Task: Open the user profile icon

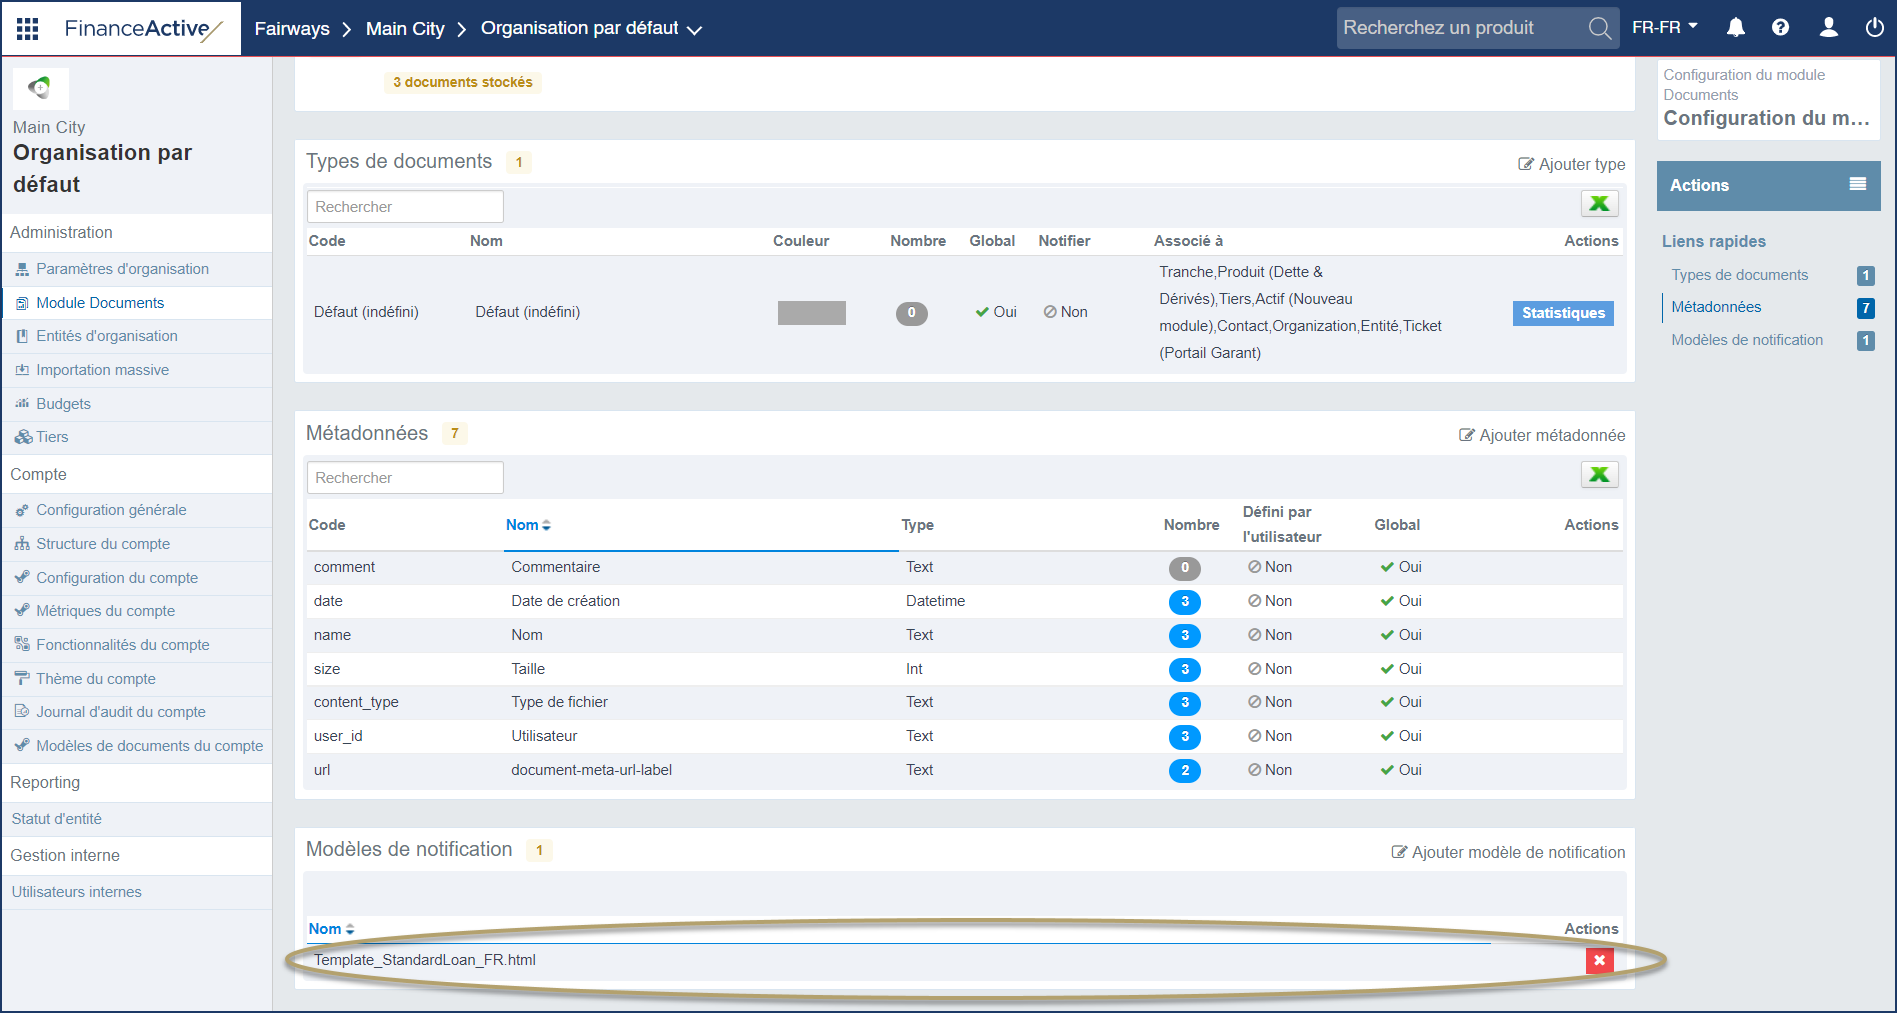Action: point(1828,28)
